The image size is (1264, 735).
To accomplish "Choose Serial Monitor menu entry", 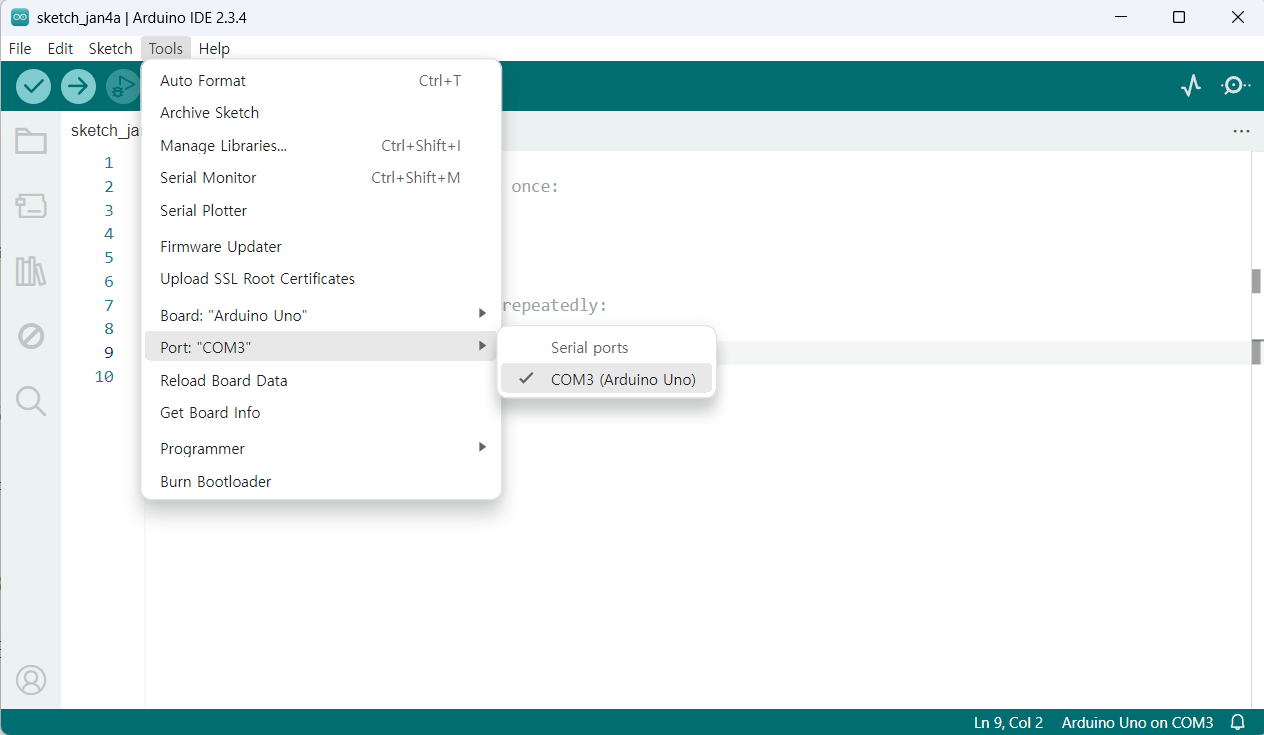I will (x=321, y=178).
